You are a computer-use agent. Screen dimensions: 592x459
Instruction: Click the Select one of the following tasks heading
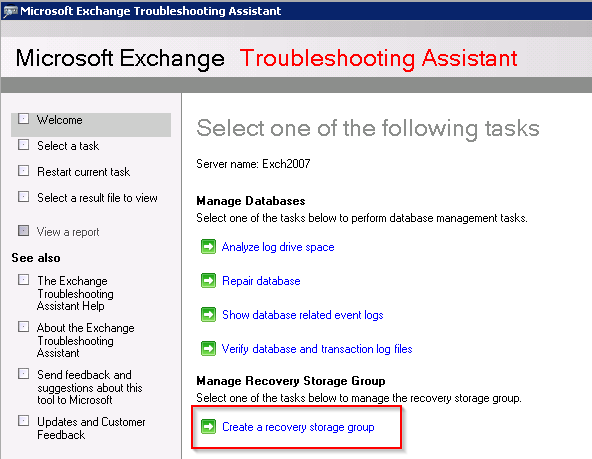(x=368, y=128)
